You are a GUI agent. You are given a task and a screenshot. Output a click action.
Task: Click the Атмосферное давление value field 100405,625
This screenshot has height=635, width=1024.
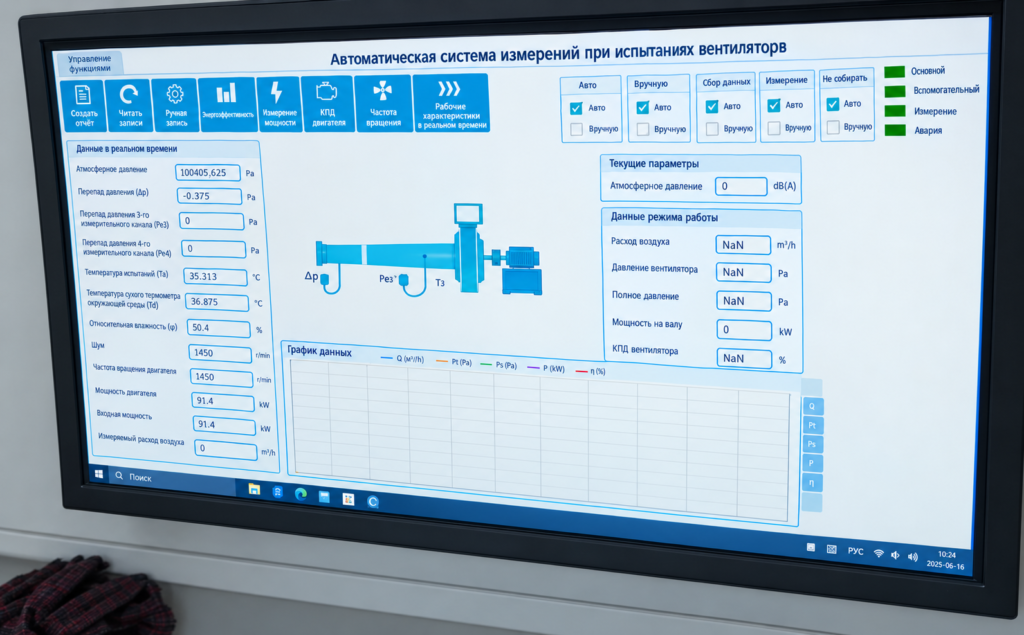[208, 172]
